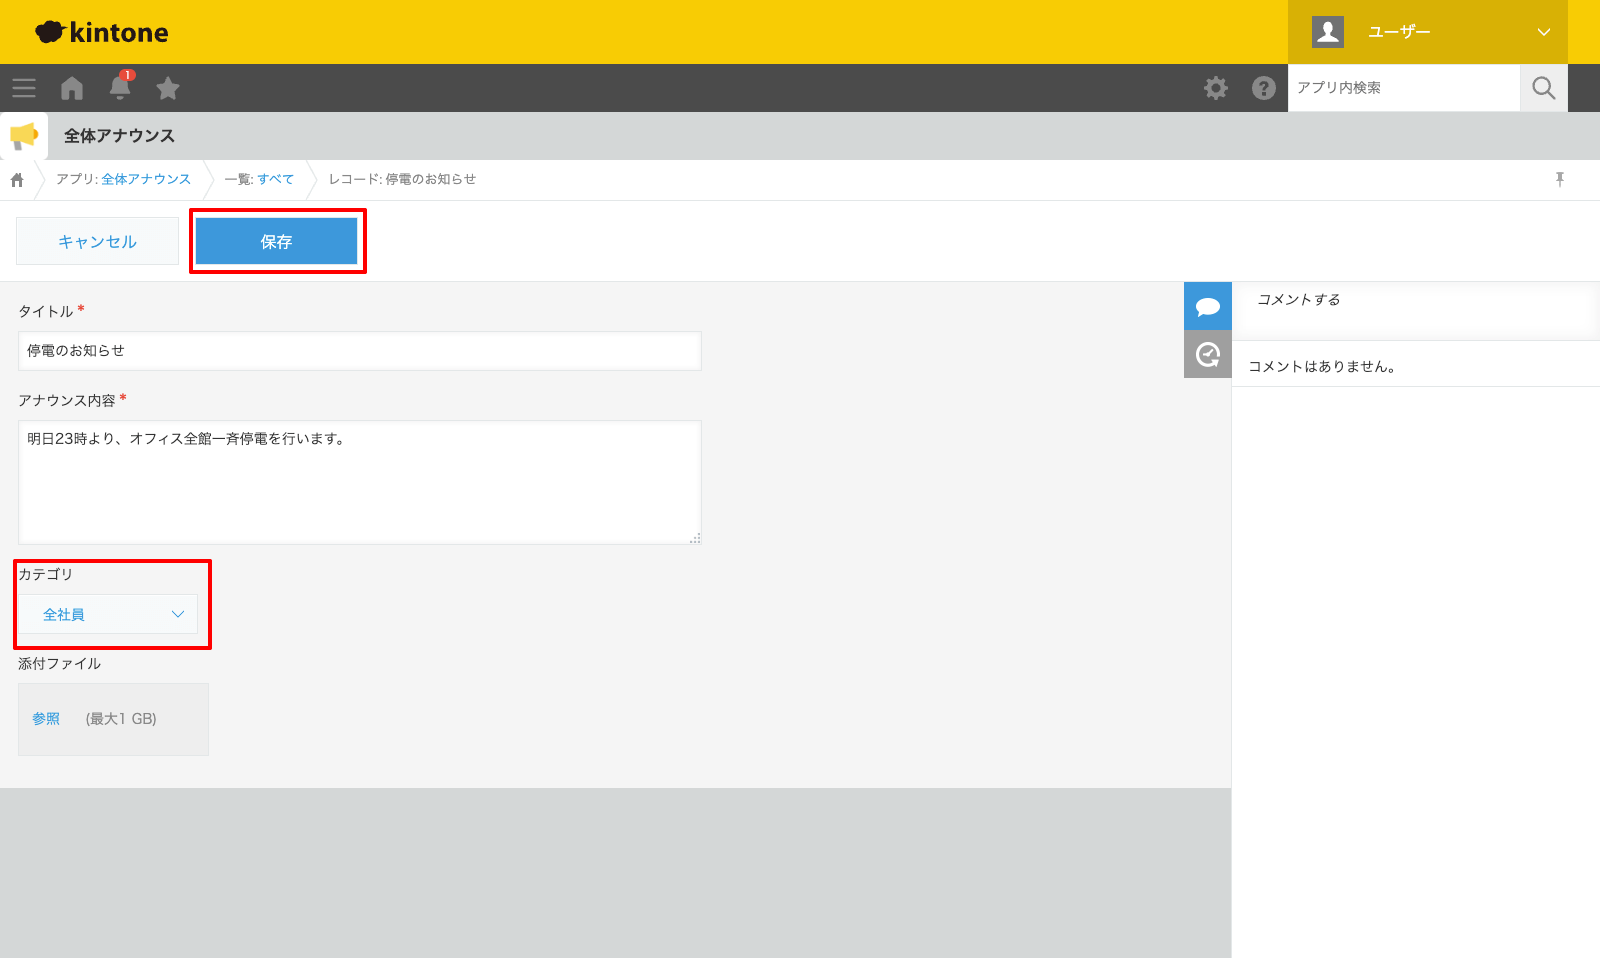Open the 全体アナウンス app breadcrumb link
Screen dimensions: 1600x958
pos(146,179)
